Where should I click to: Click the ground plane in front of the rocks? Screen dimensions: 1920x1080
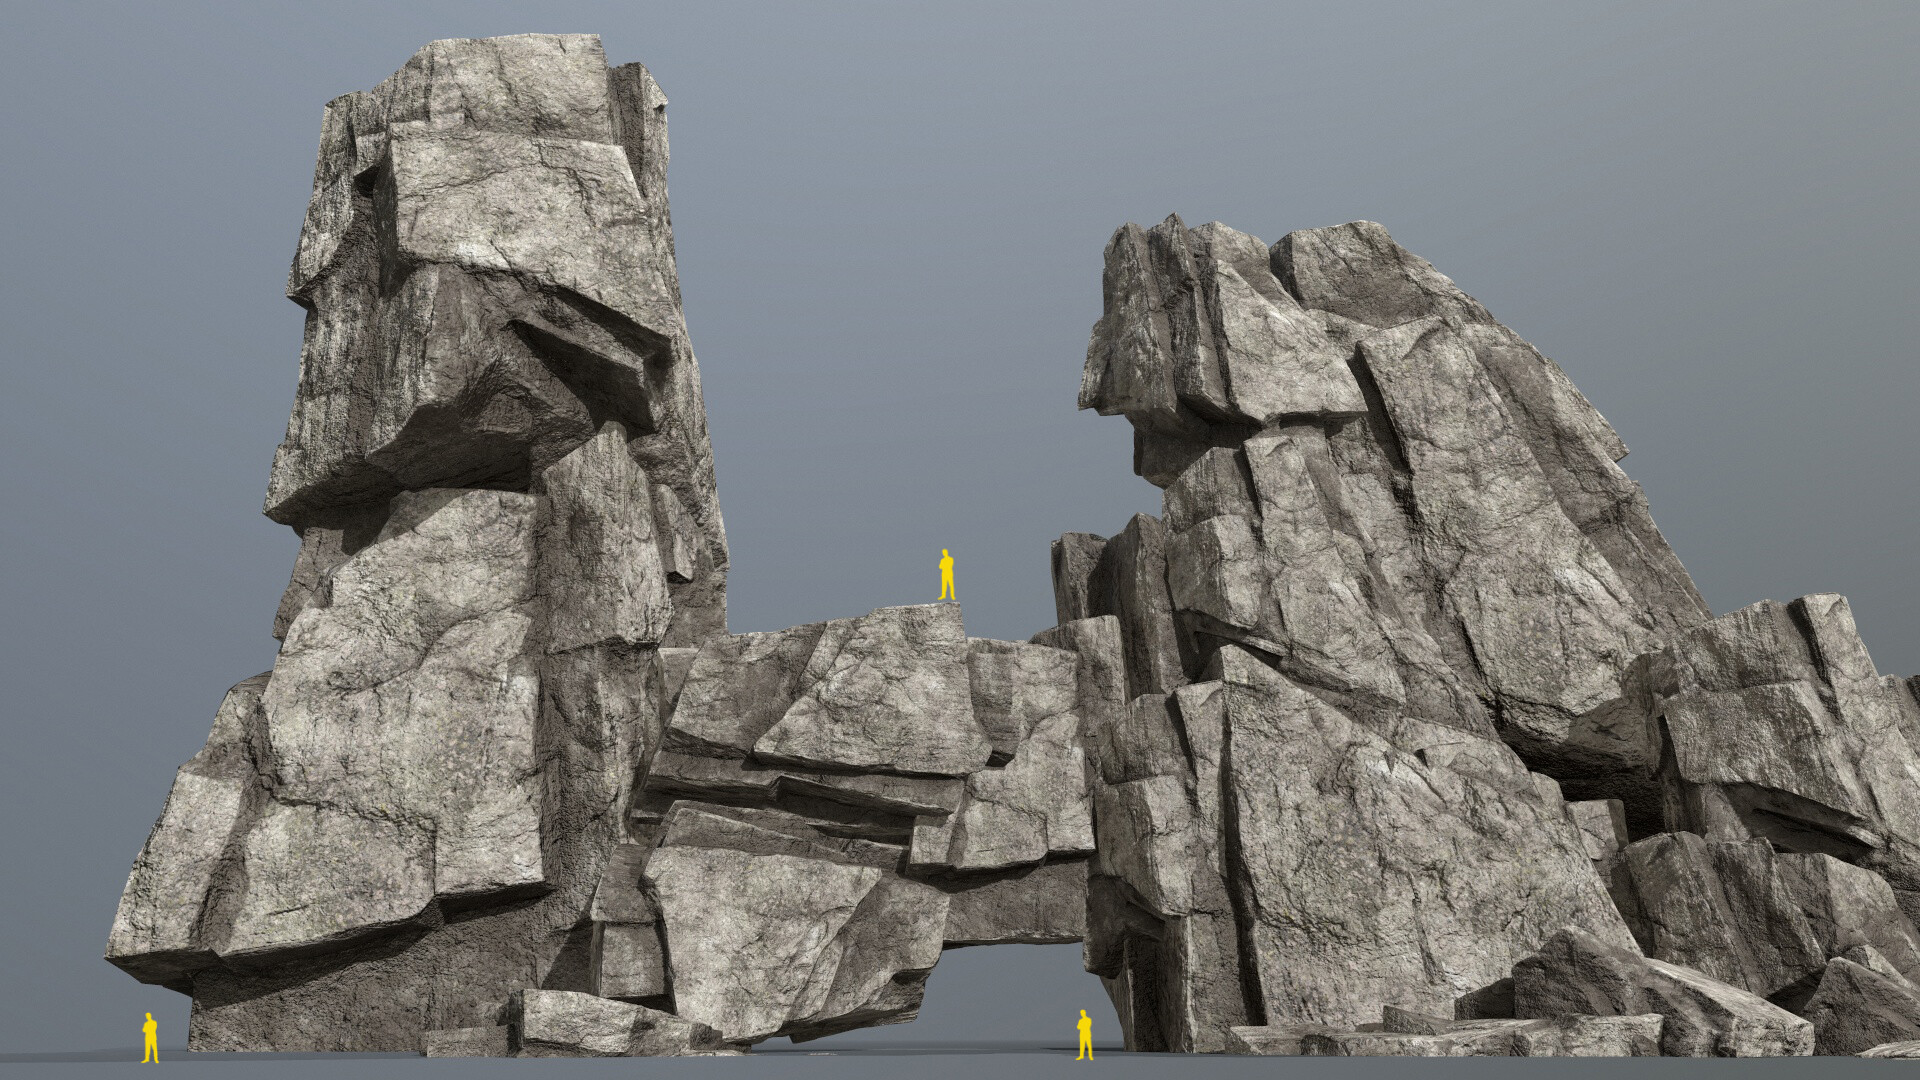click(x=700, y=1070)
